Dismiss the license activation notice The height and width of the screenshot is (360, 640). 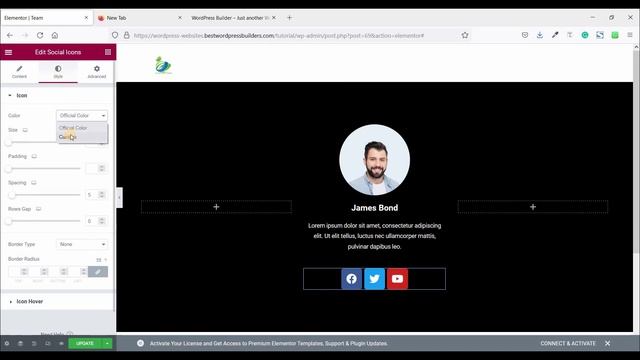pyautogui.click(x=607, y=344)
